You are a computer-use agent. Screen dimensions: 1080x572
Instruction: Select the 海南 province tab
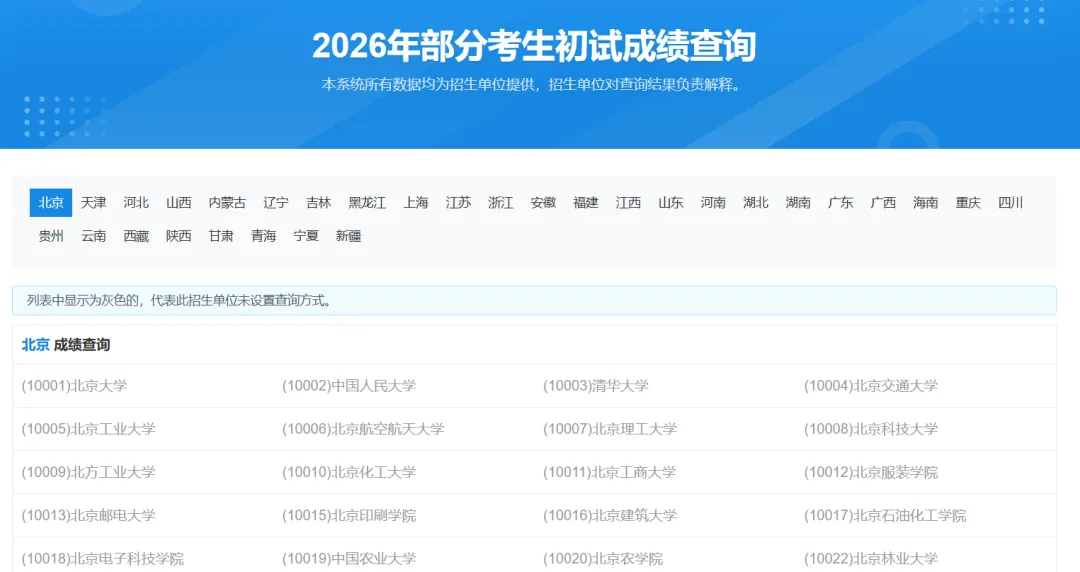click(926, 203)
